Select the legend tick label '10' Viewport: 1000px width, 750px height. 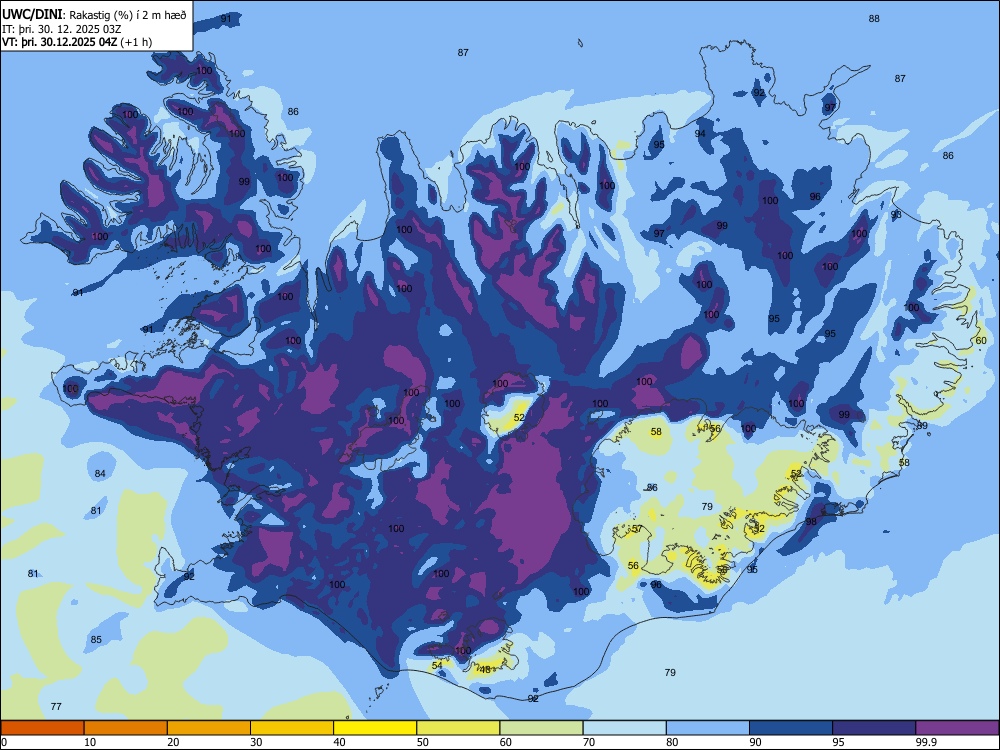tap(90, 742)
